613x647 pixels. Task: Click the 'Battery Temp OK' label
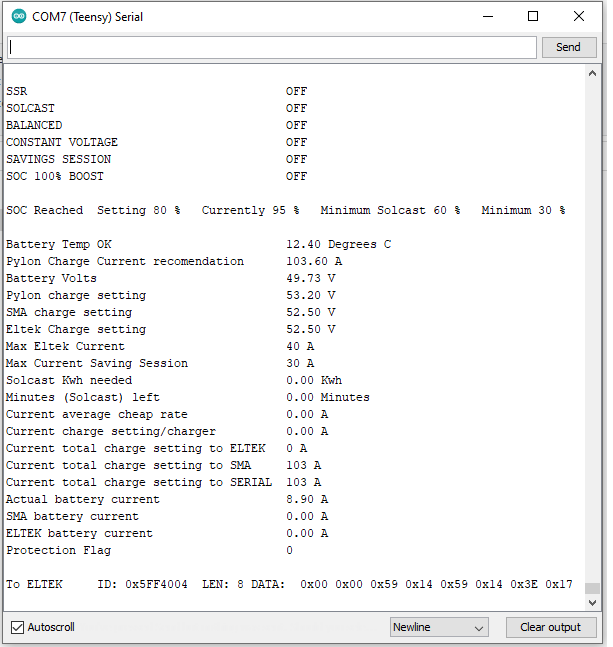(x=58, y=244)
